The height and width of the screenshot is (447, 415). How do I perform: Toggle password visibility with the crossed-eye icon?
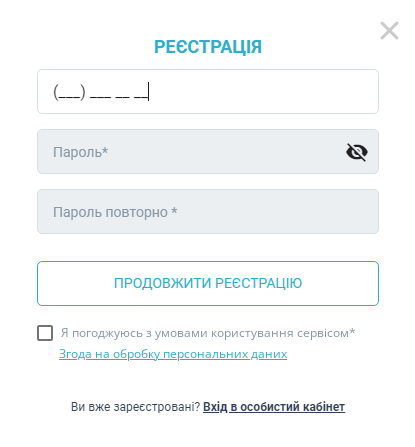click(x=357, y=152)
